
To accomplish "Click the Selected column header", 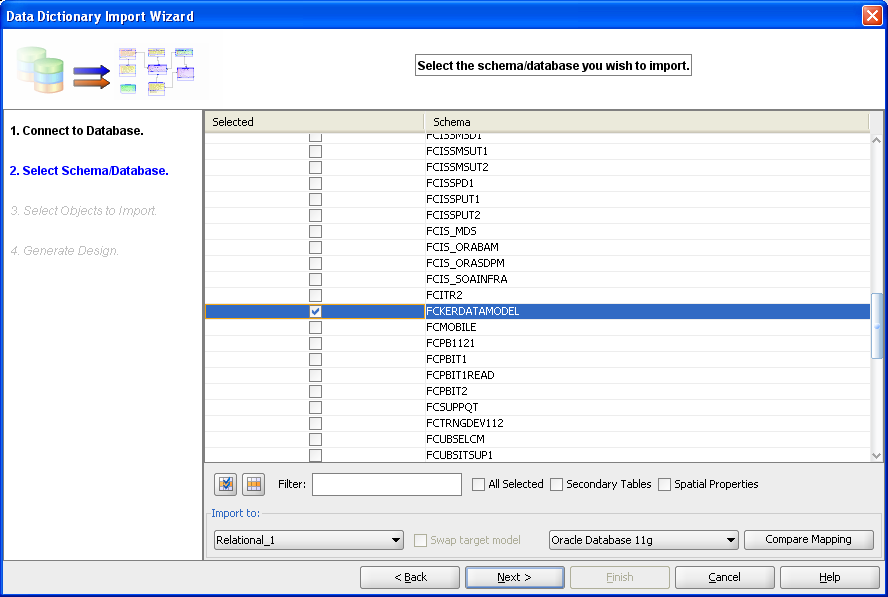I will click(314, 122).
